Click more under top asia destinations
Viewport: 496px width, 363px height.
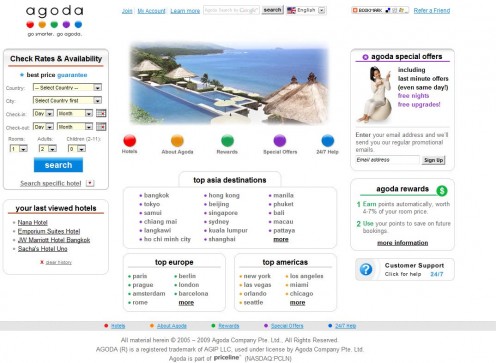pyautogui.click(x=281, y=239)
